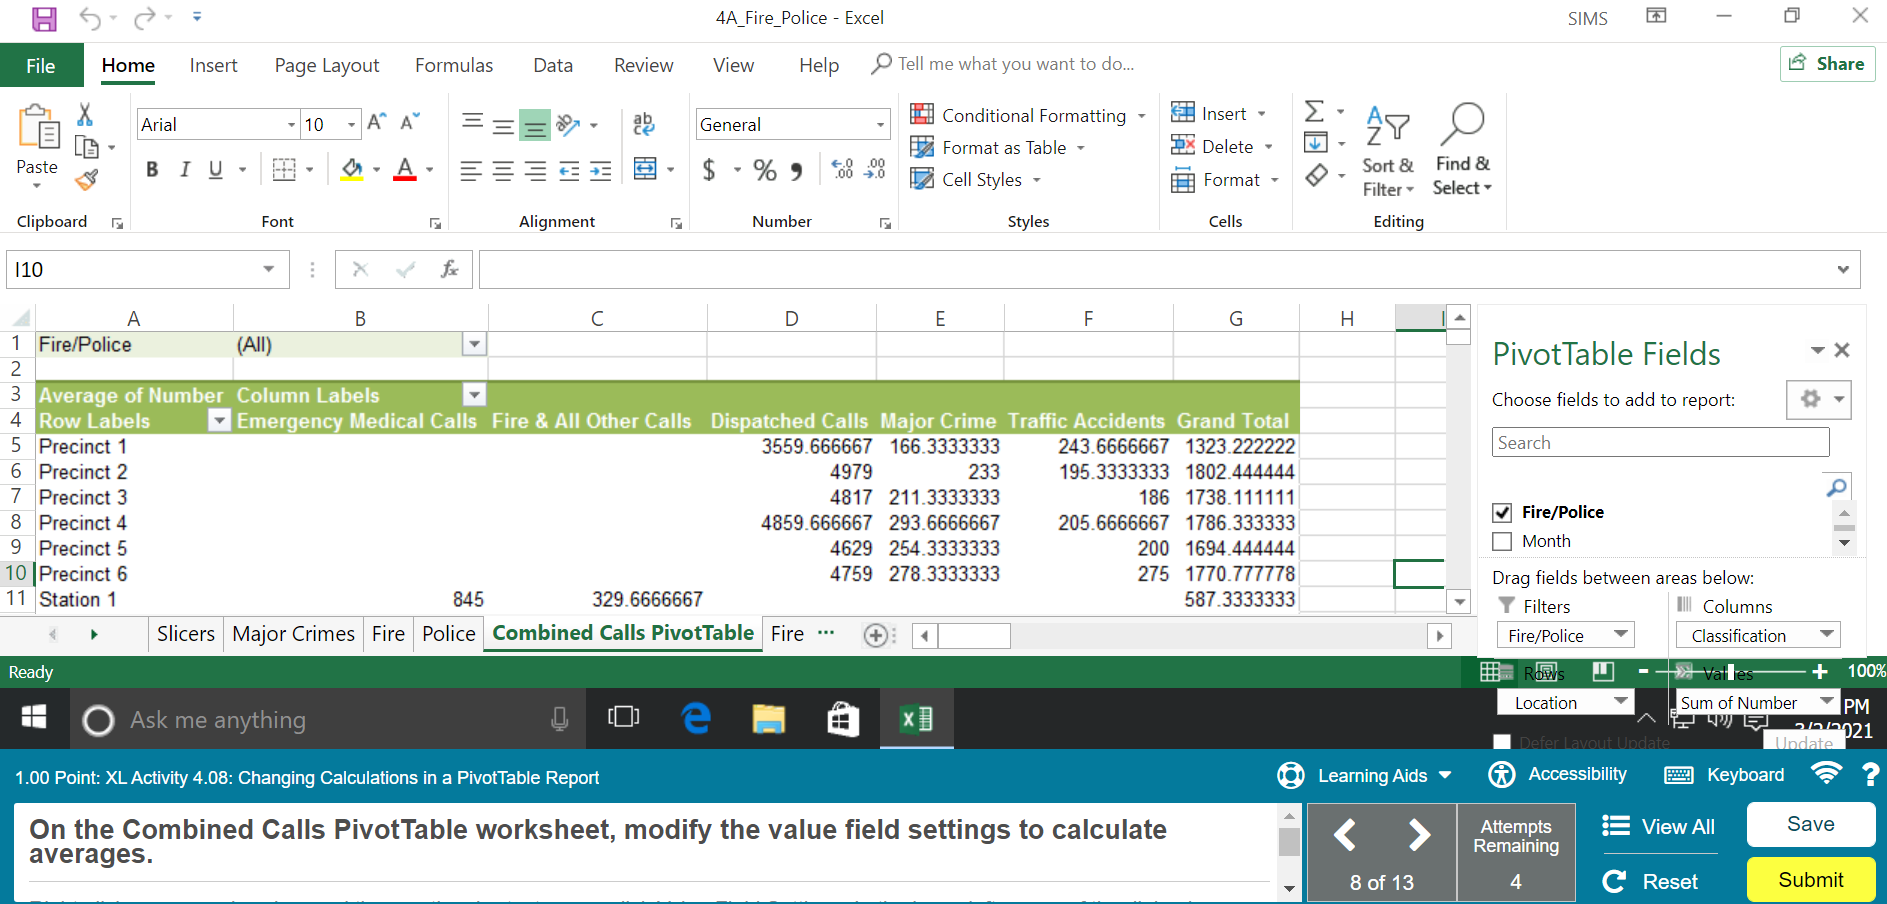
Task: Open the Row Labels filter dropdown
Action: click(218, 420)
